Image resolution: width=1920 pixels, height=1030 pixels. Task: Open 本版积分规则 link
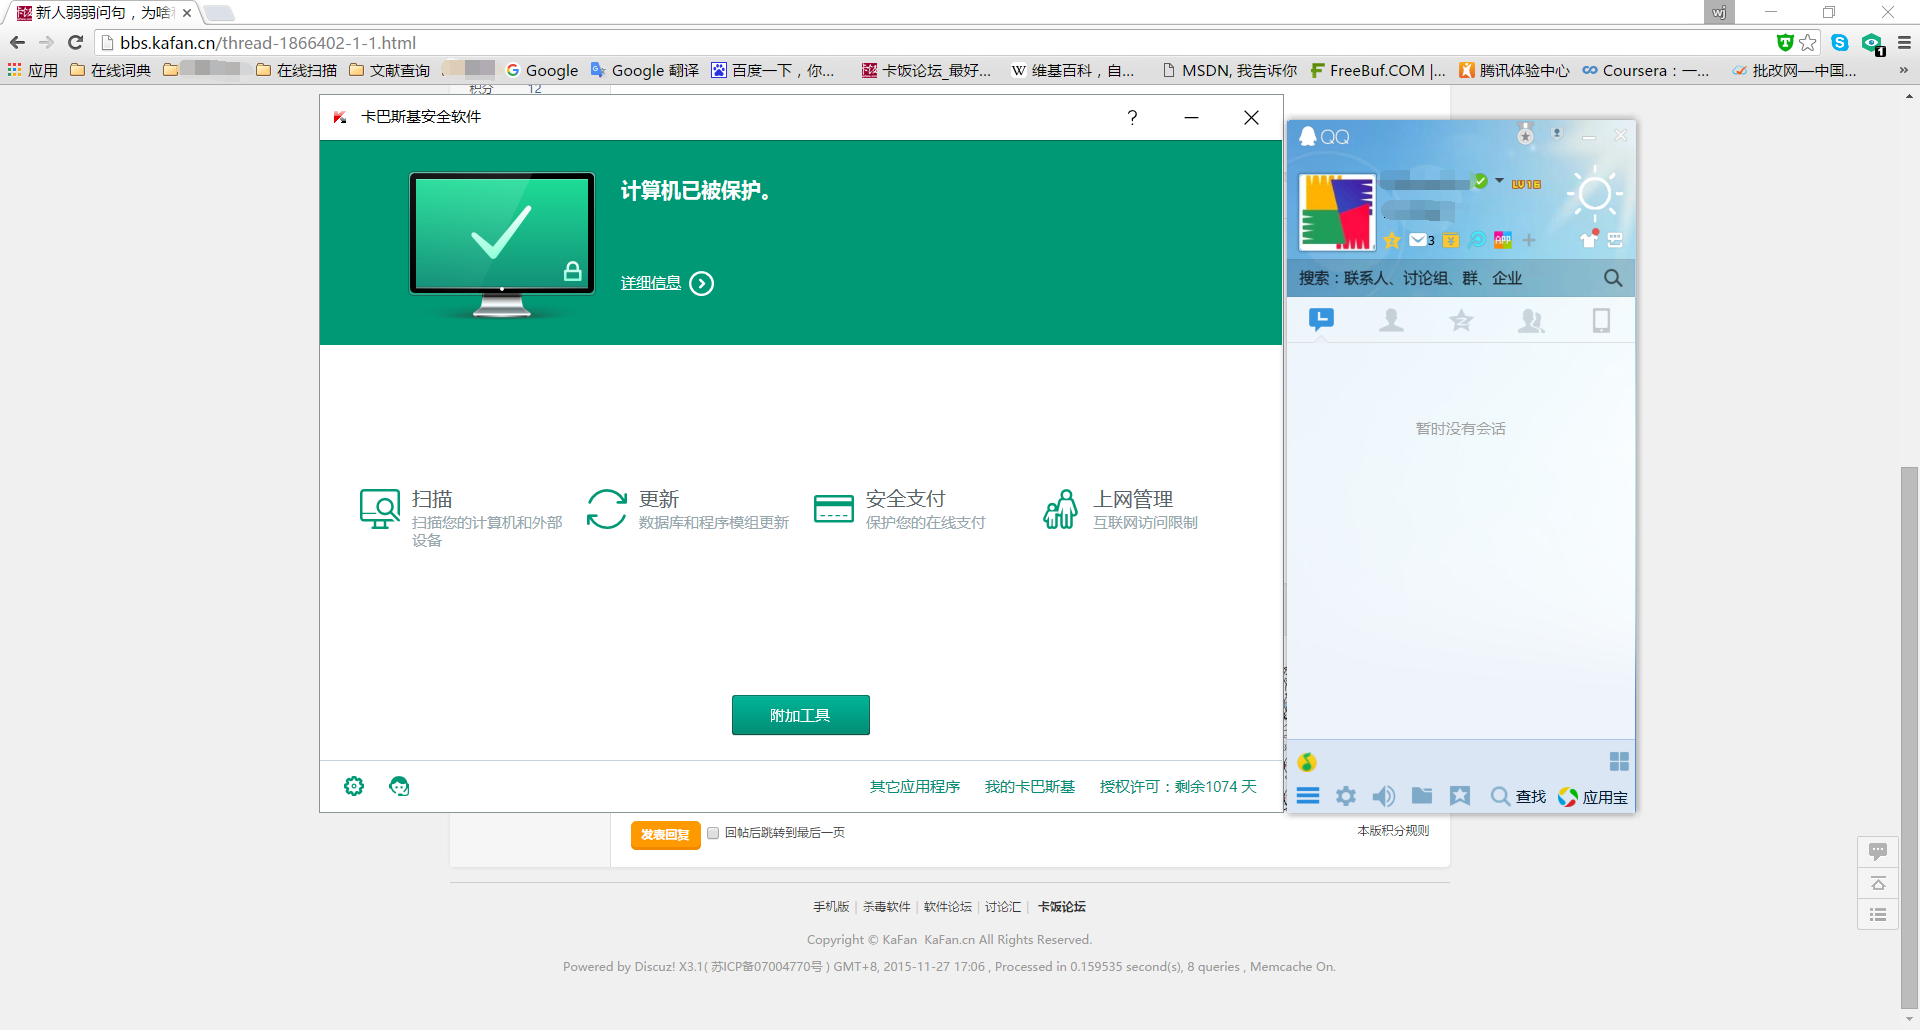[1393, 831]
